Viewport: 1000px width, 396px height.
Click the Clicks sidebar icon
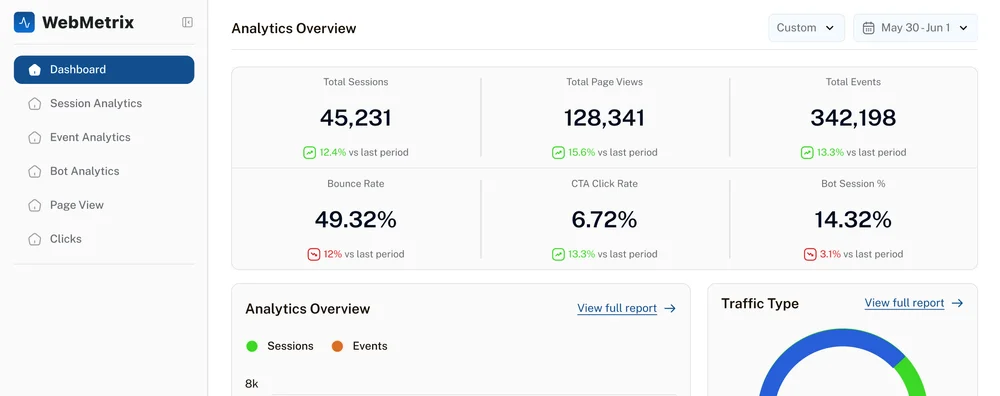34,239
